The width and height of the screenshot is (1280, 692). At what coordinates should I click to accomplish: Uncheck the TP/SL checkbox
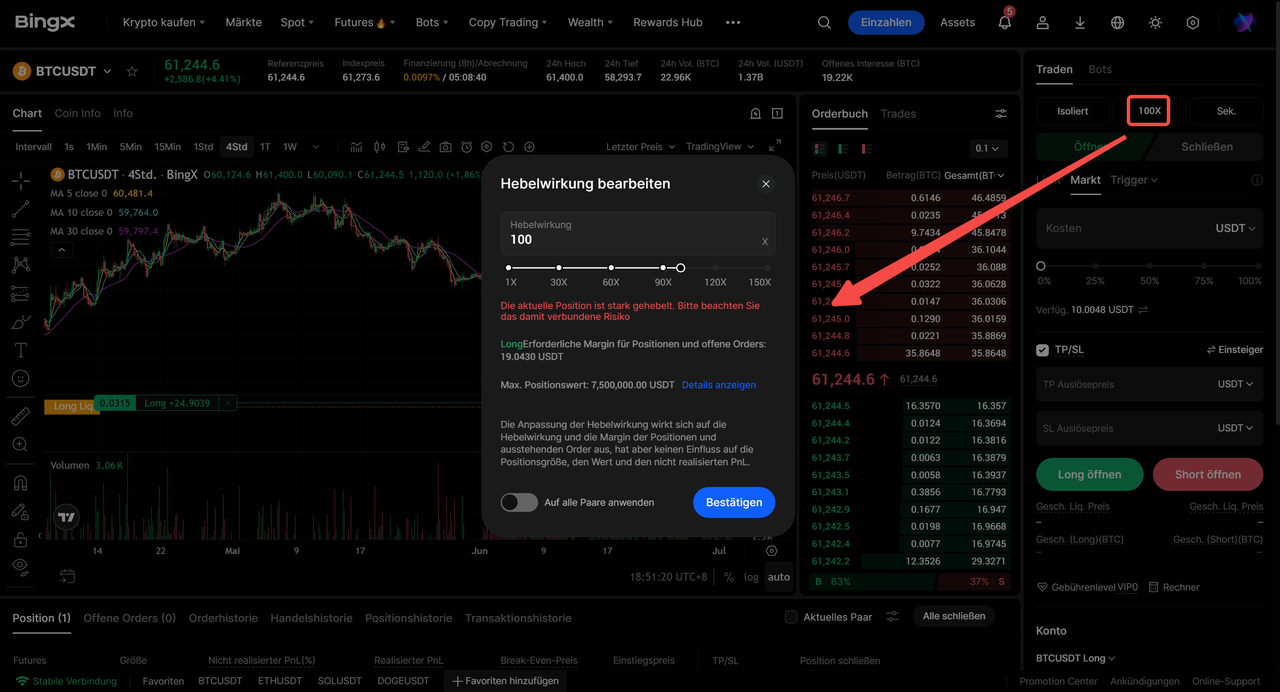tap(1043, 350)
